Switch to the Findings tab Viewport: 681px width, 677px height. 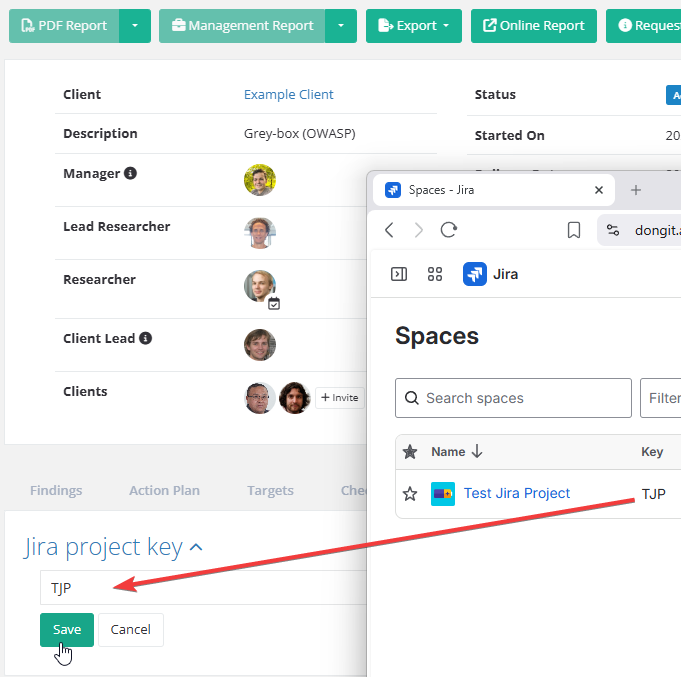pos(56,490)
